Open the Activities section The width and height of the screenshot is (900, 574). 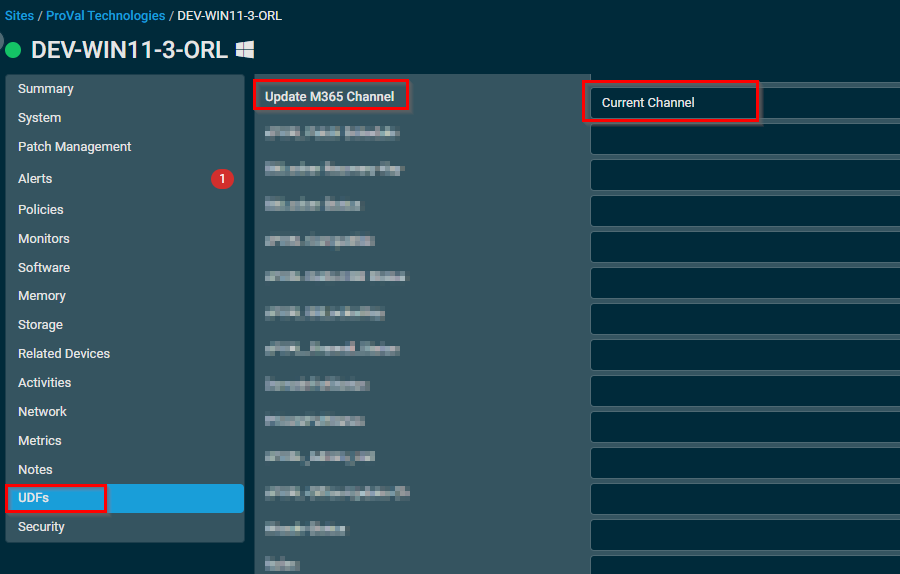point(45,383)
